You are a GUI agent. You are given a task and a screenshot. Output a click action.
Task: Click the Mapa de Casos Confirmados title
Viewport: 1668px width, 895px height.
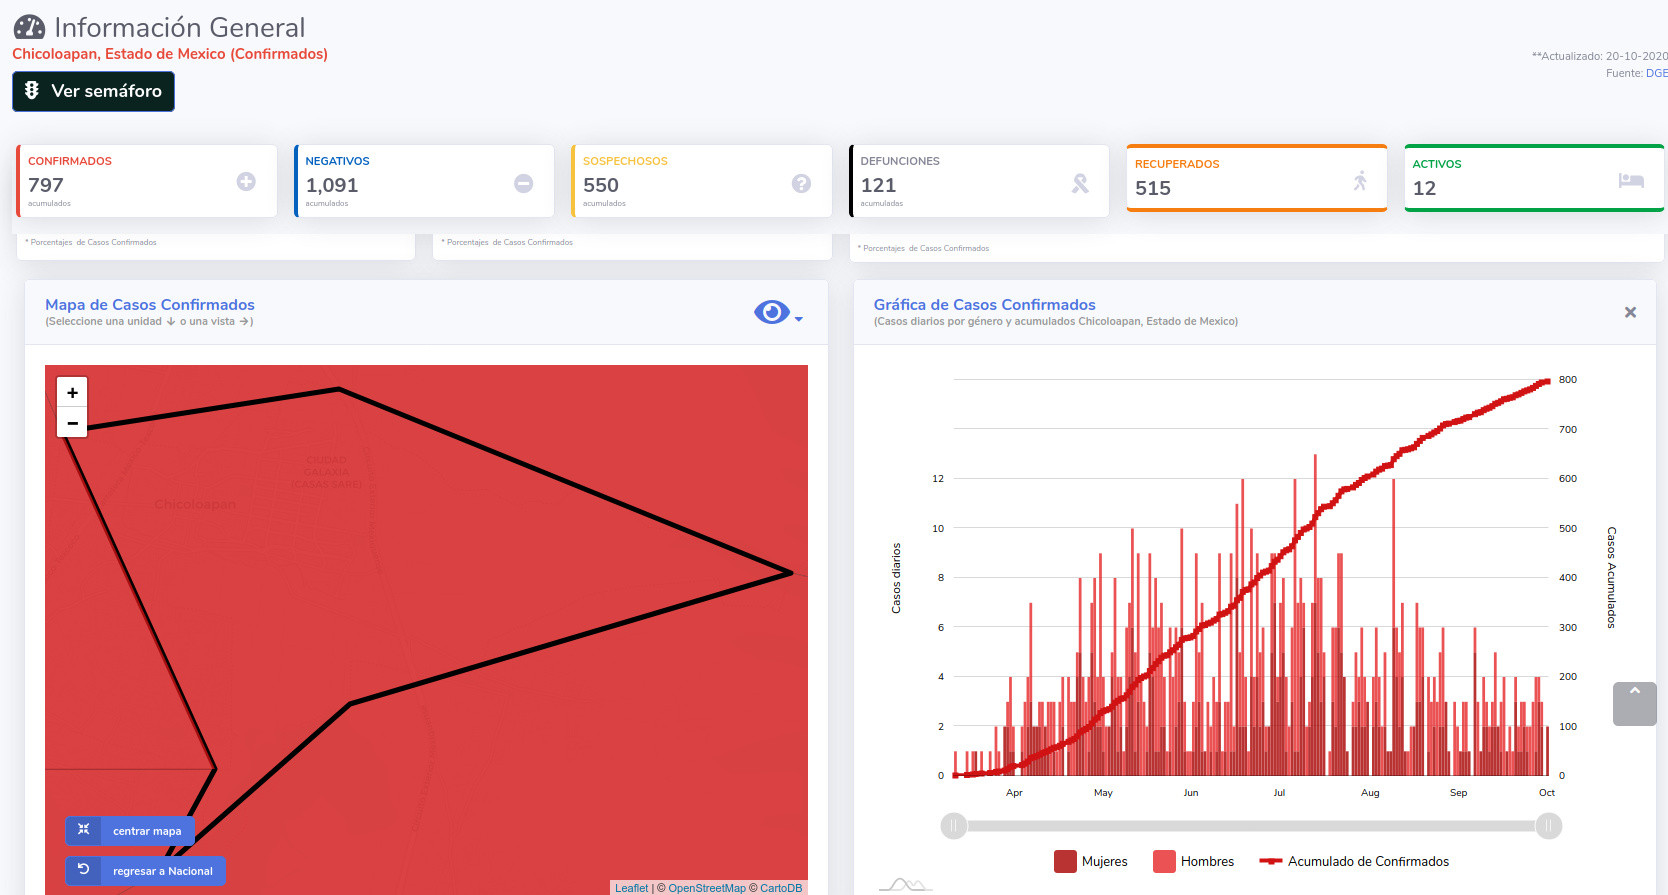[150, 305]
